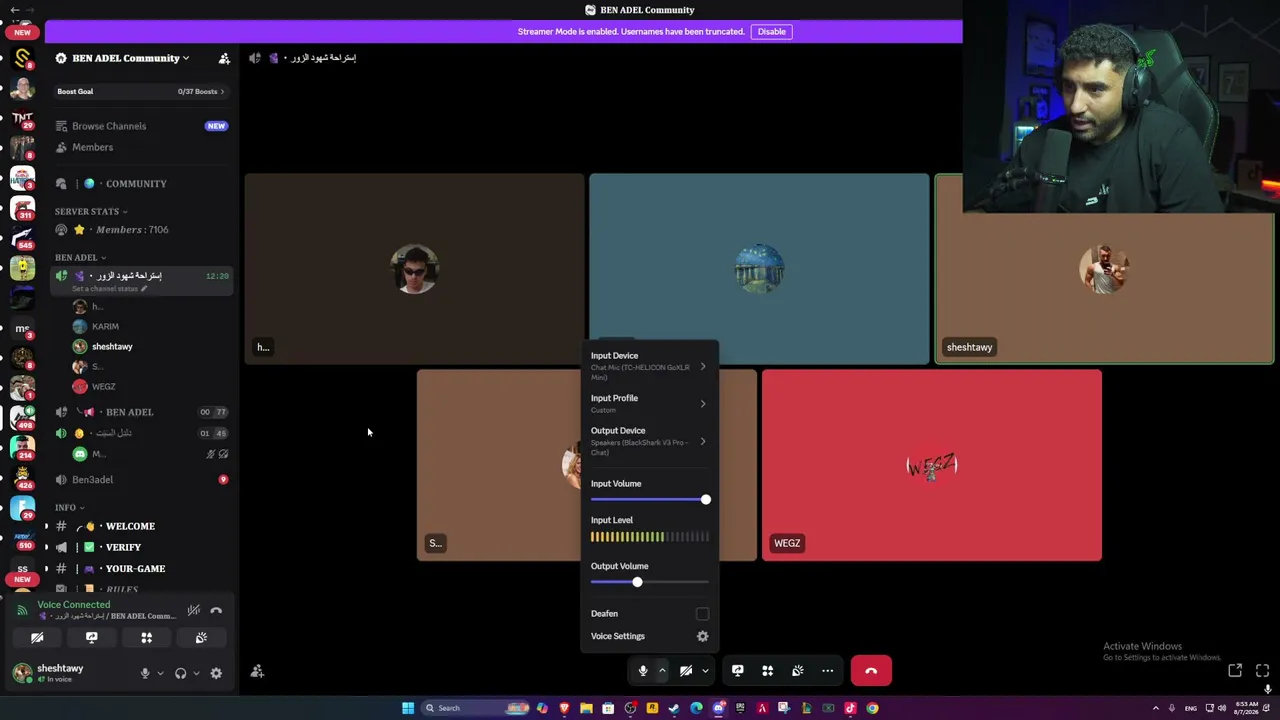Viewport: 1280px width, 720px height.
Task: Open the VERIFY channel
Action: pos(141,547)
